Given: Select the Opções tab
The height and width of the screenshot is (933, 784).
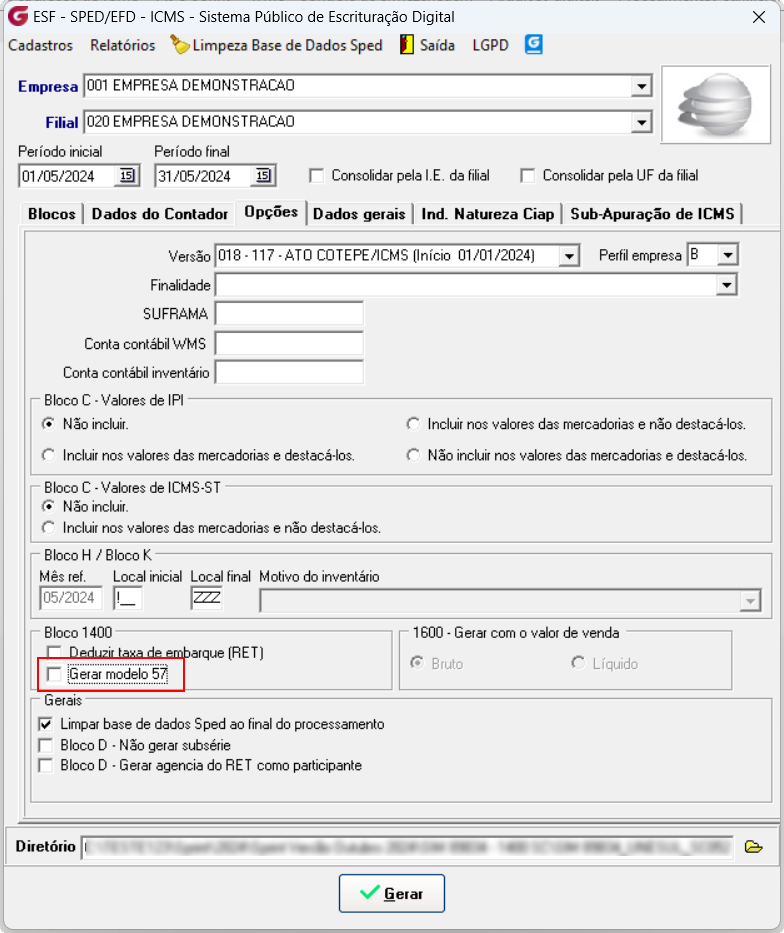Looking at the screenshot, I should pyautogui.click(x=271, y=212).
